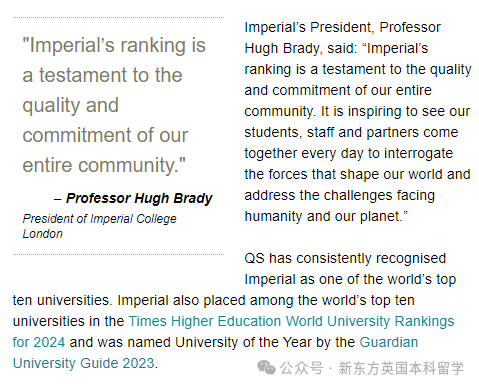Screen dimensions: 479x387
Task: Click the watermark text '新东方英国本科留学'
Action: point(401,368)
